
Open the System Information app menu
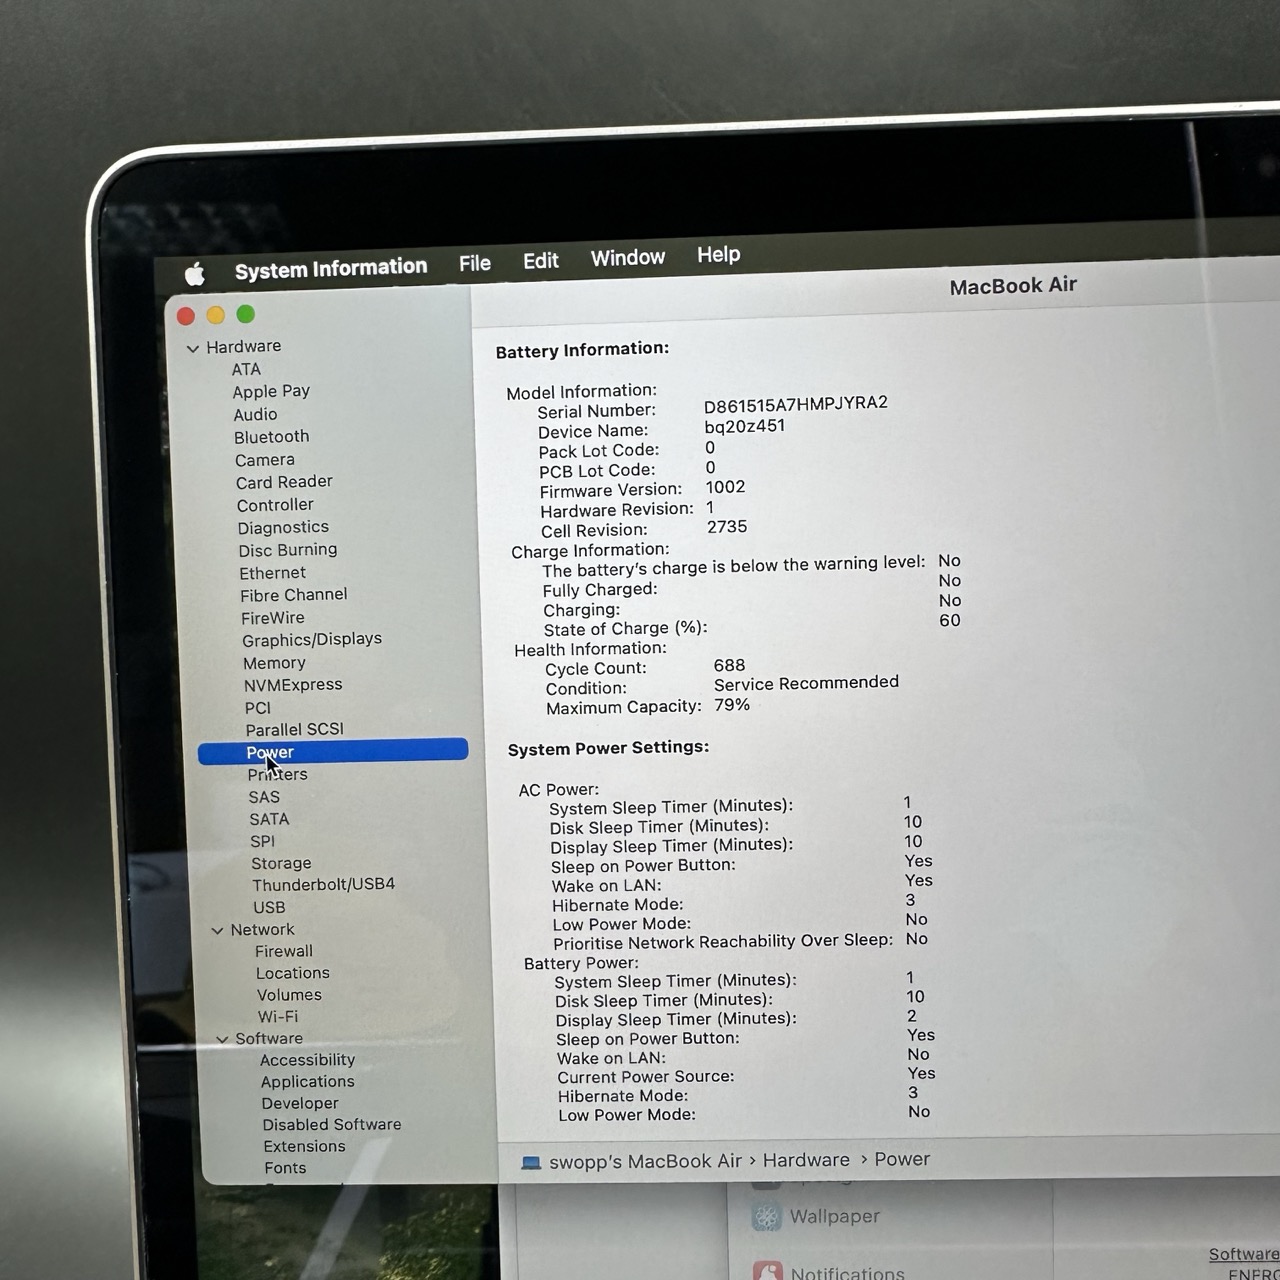click(x=331, y=268)
